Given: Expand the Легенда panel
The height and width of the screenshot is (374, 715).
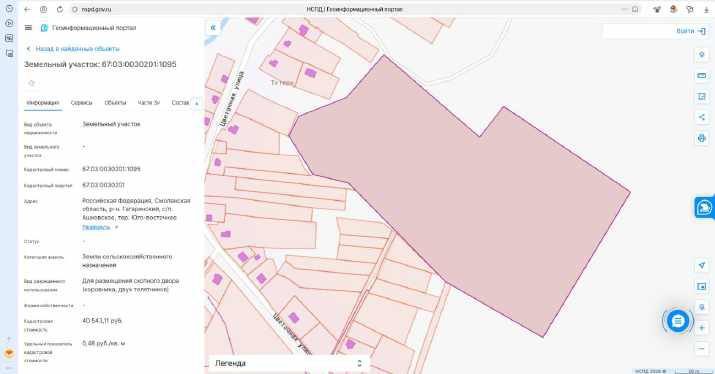Looking at the screenshot, I should (289, 364).
